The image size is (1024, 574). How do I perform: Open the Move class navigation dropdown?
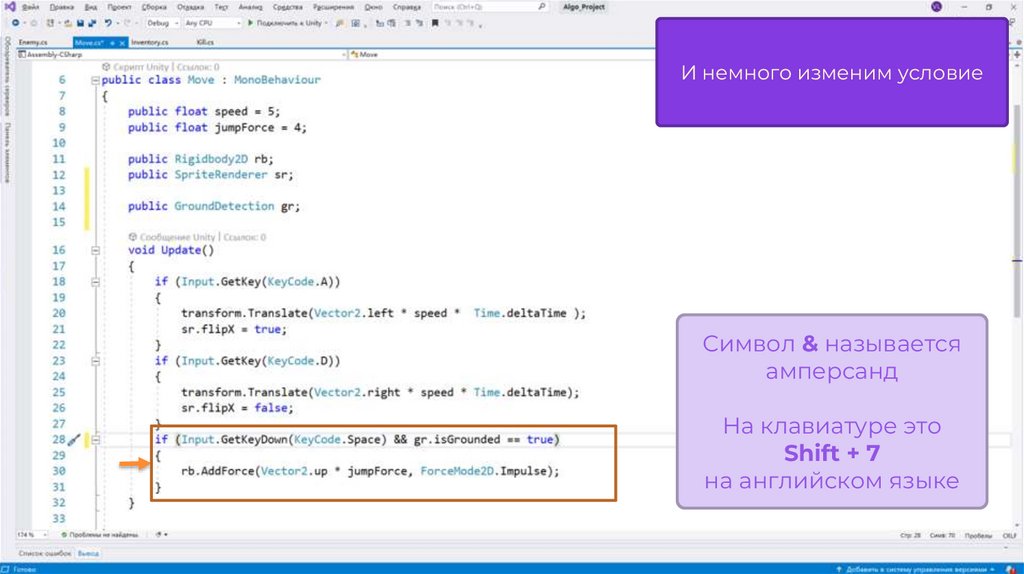tap(502, 55)
